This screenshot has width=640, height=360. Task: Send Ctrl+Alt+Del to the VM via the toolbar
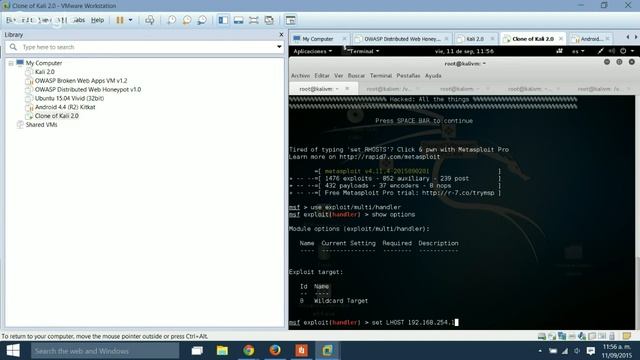tap(150, 20)
